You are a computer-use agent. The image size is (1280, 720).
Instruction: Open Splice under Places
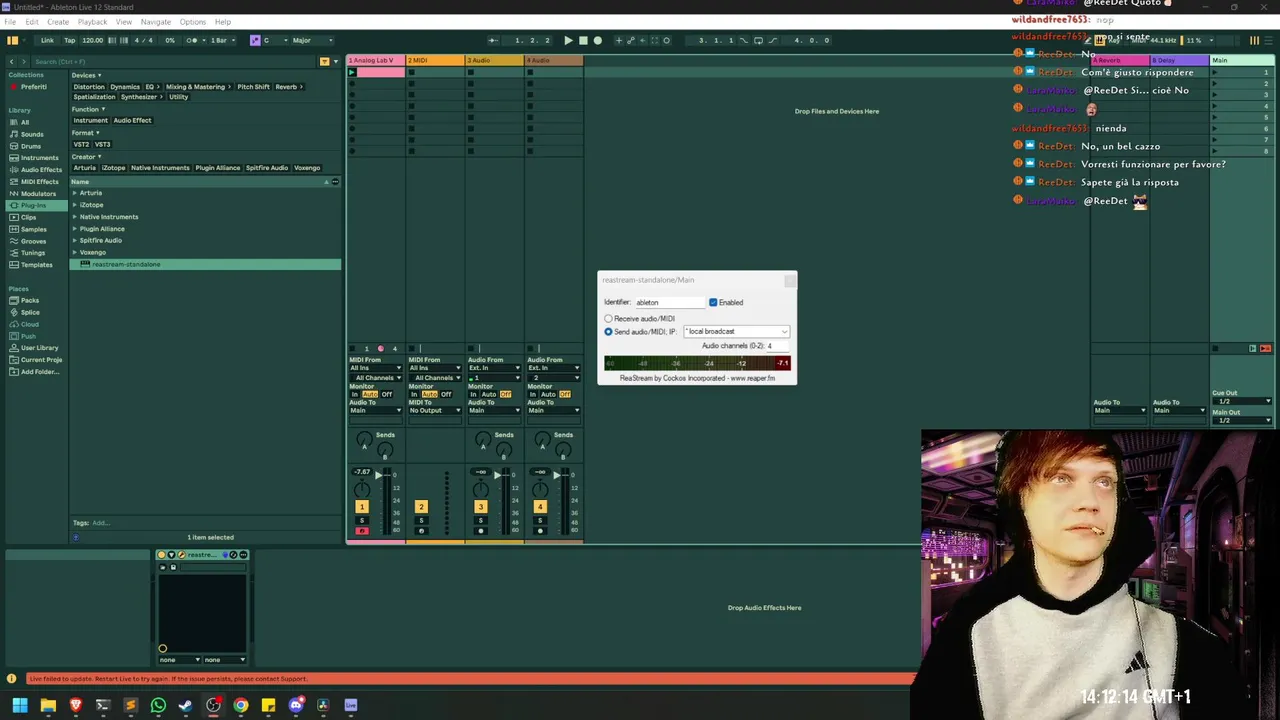(x=30, y=312)
